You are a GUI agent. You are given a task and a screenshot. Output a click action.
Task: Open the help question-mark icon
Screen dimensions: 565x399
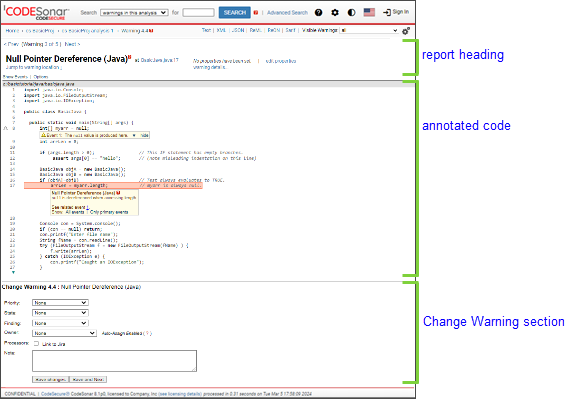pos(319,13)
